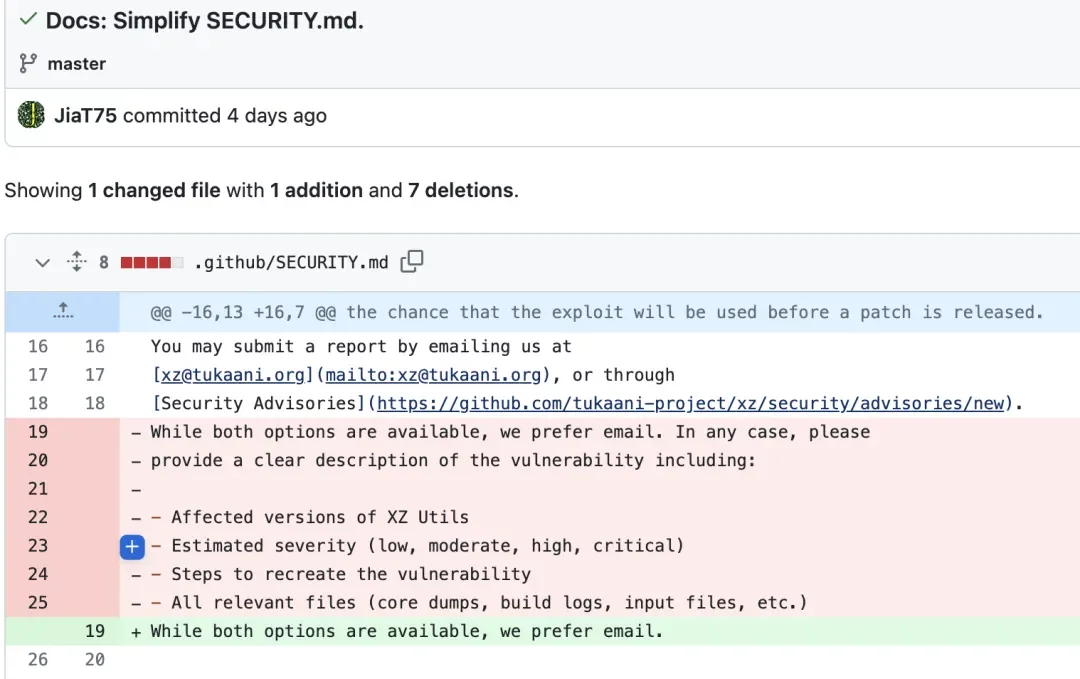Copy the .github/SECURITY.md file path
1080x679 pixels.
(412, 262)
